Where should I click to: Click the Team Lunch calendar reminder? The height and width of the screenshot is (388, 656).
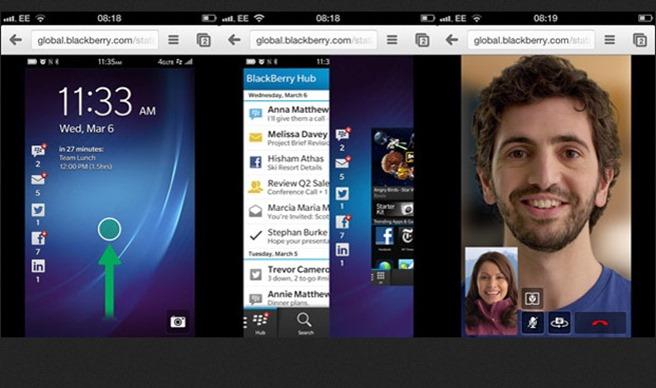(x=85, y=158)
